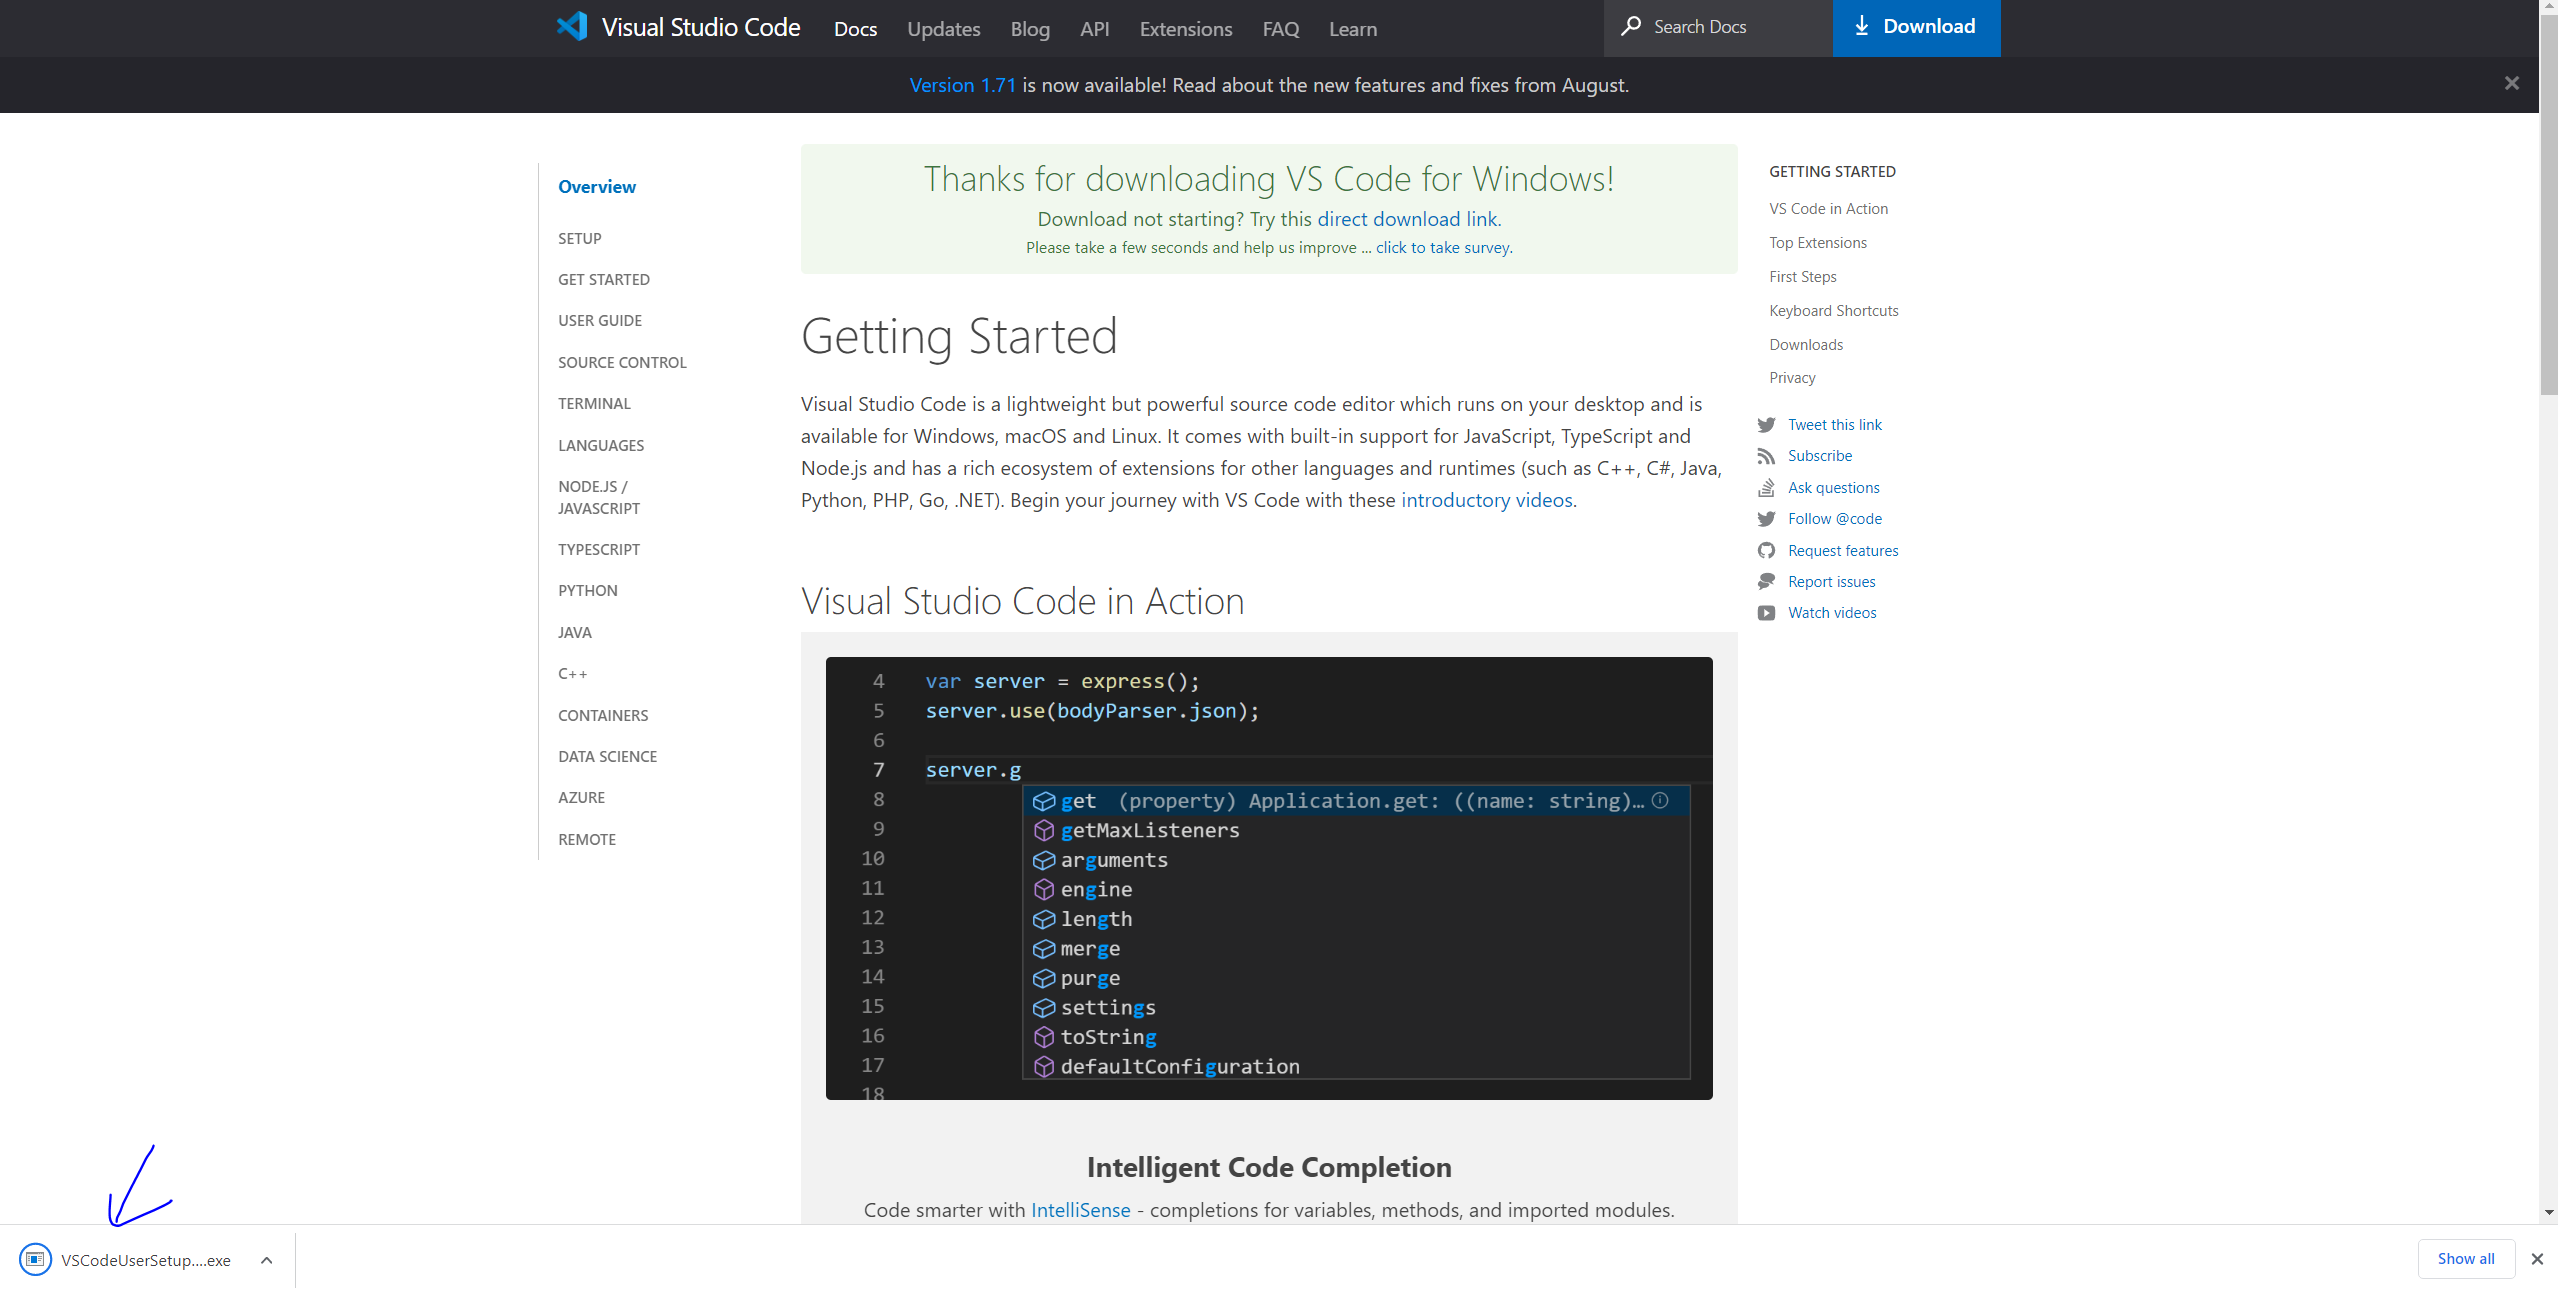Open the introductory videos link
This screenshot has width=2558, height=1291.
(1486, 500)
